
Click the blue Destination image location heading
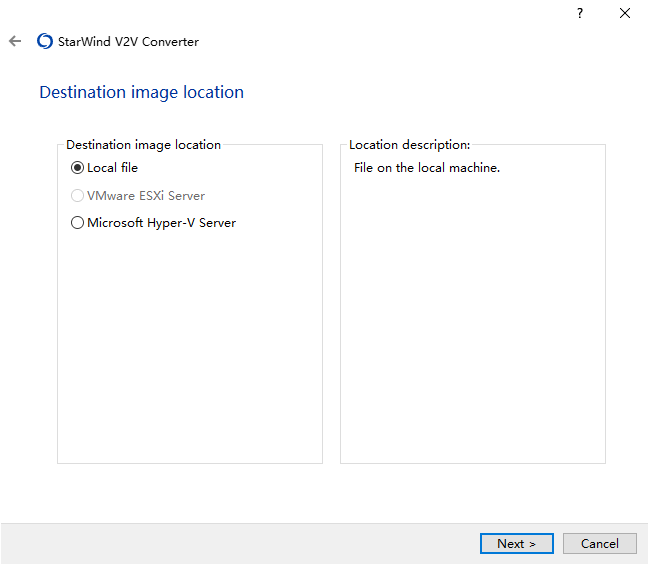[142, 92]
